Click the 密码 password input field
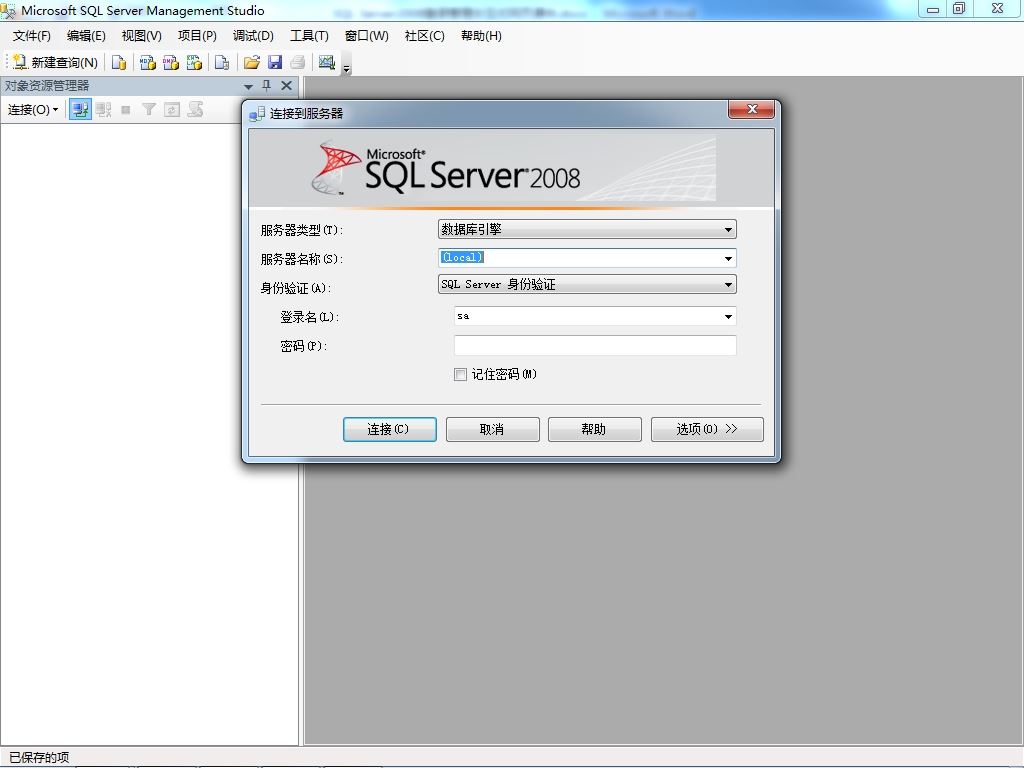Viewport: 1024px width, 768px height. [x=595, y=345]
